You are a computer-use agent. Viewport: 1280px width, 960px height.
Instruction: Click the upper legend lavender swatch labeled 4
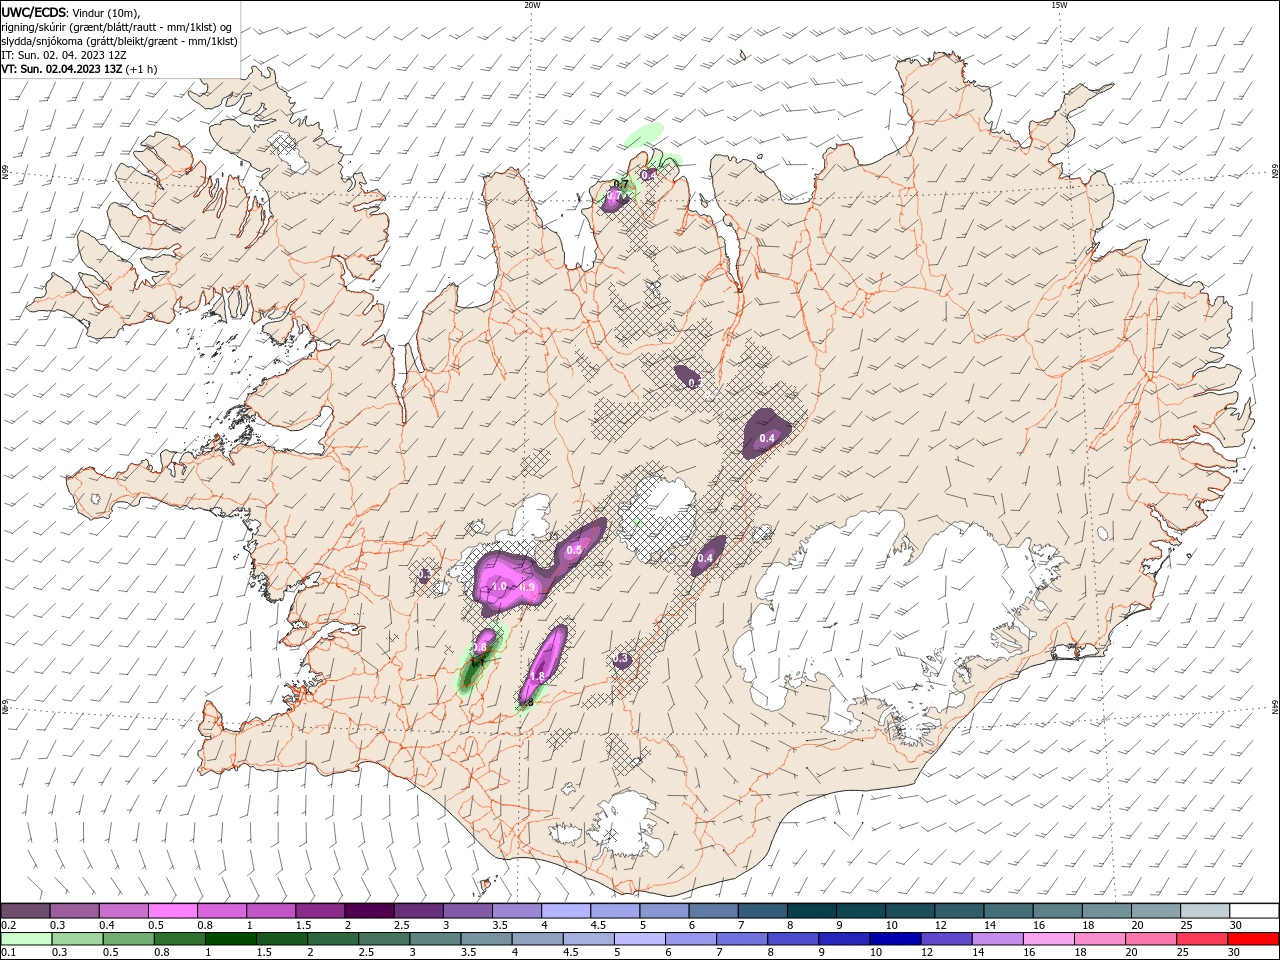pos(567,910)
